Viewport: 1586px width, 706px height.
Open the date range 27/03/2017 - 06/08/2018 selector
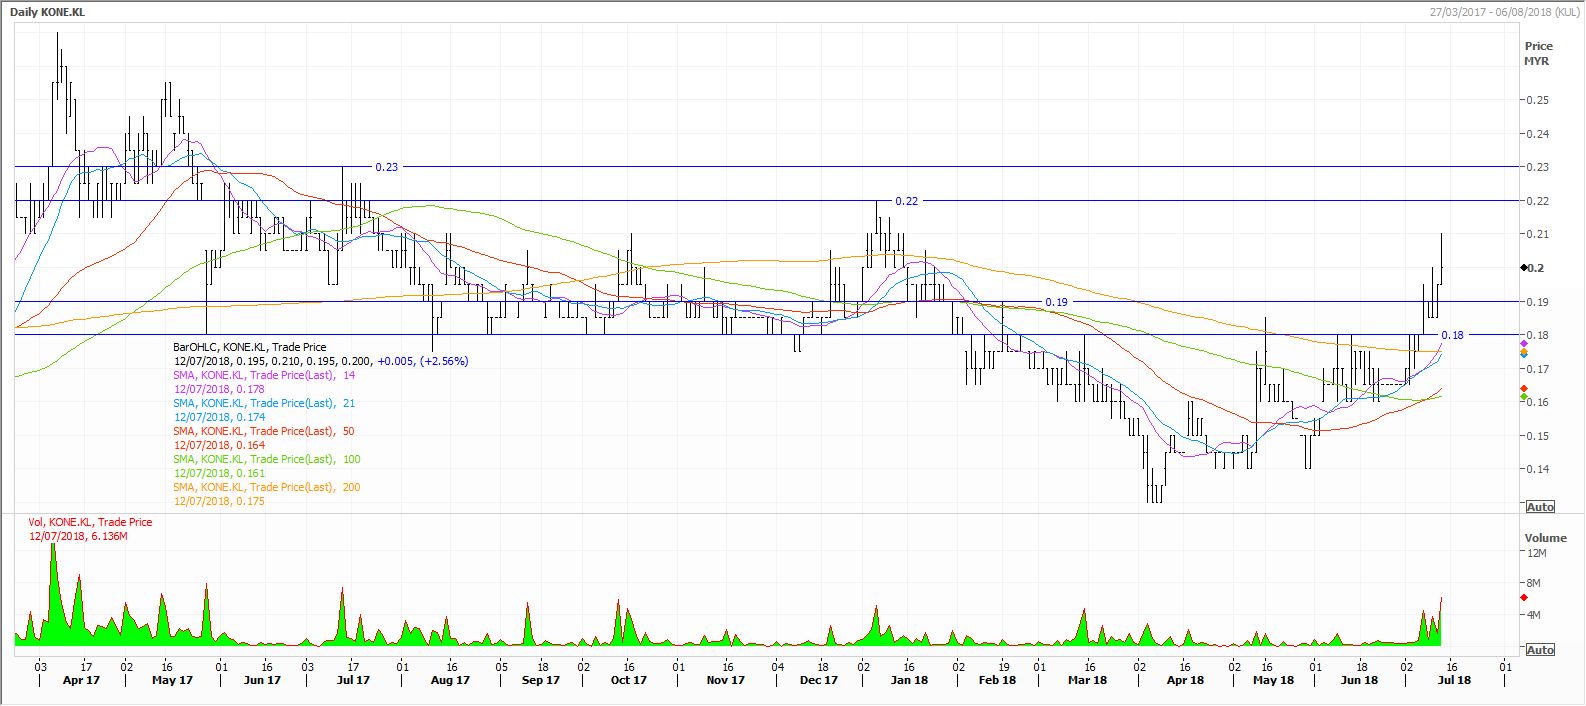tap(1495, 10)
